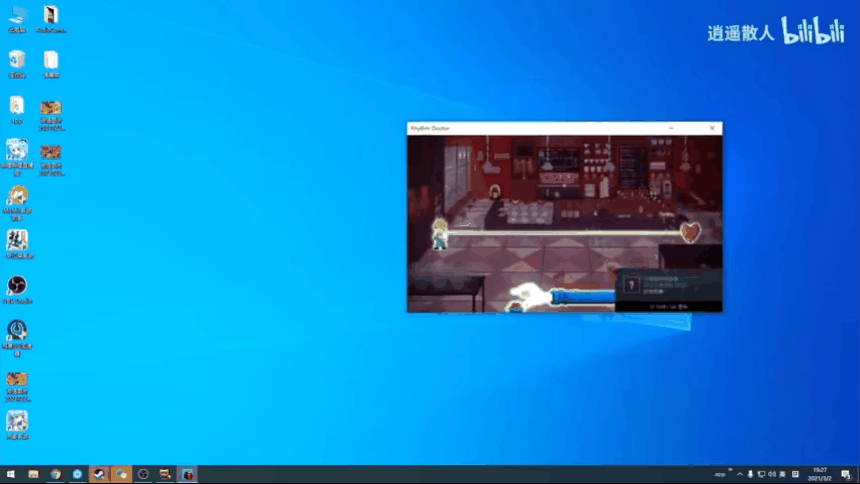Click the heart in Rhythm Doctor game

691,232
